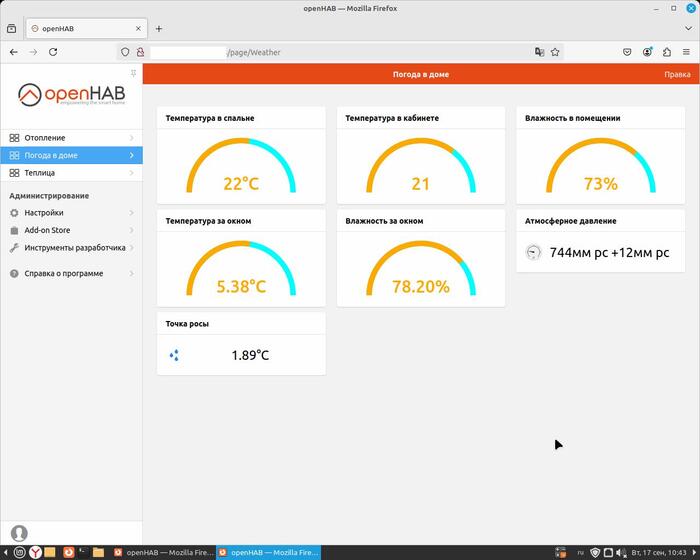Screen dimensions: 700x560
Task: Click the Погода в доме page header title
Action: coord(421,75)
